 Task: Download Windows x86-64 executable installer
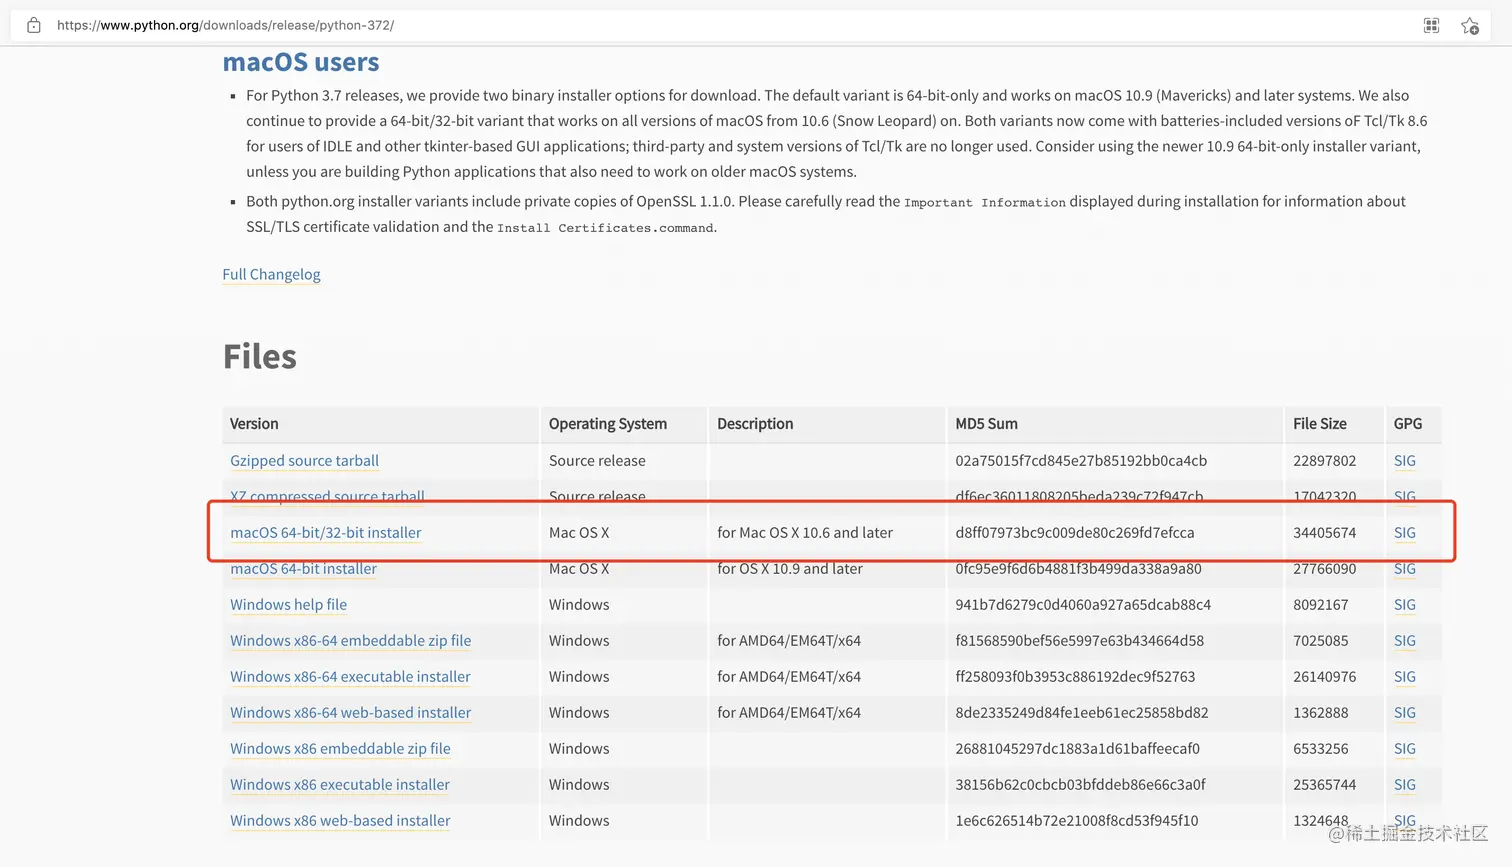click(x=350, y=677)
